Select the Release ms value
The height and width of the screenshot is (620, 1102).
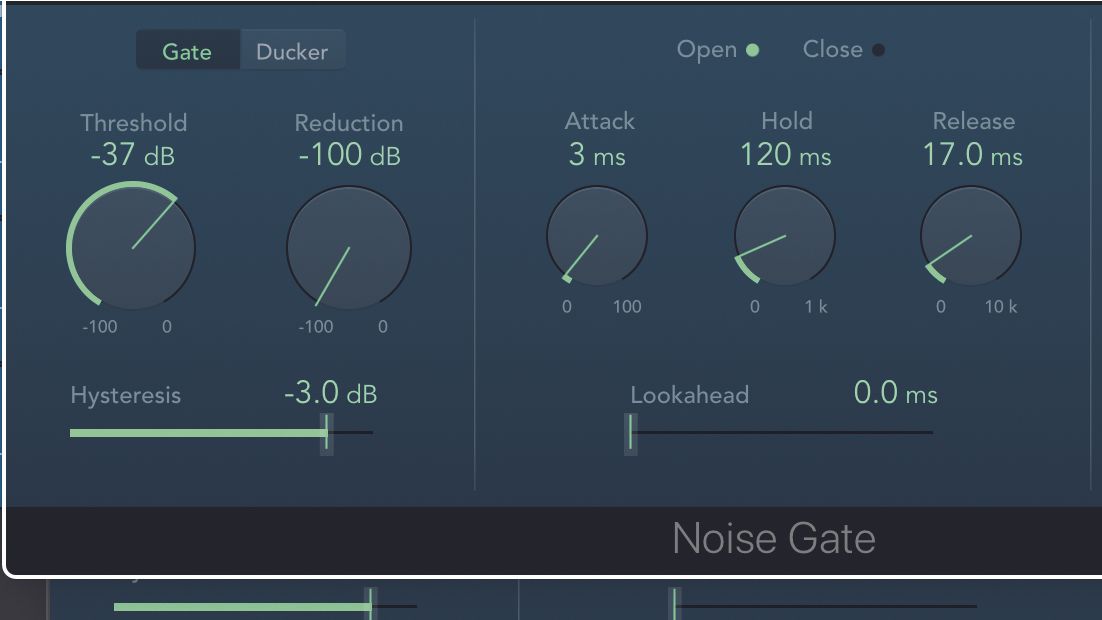(x=972, y=155)
